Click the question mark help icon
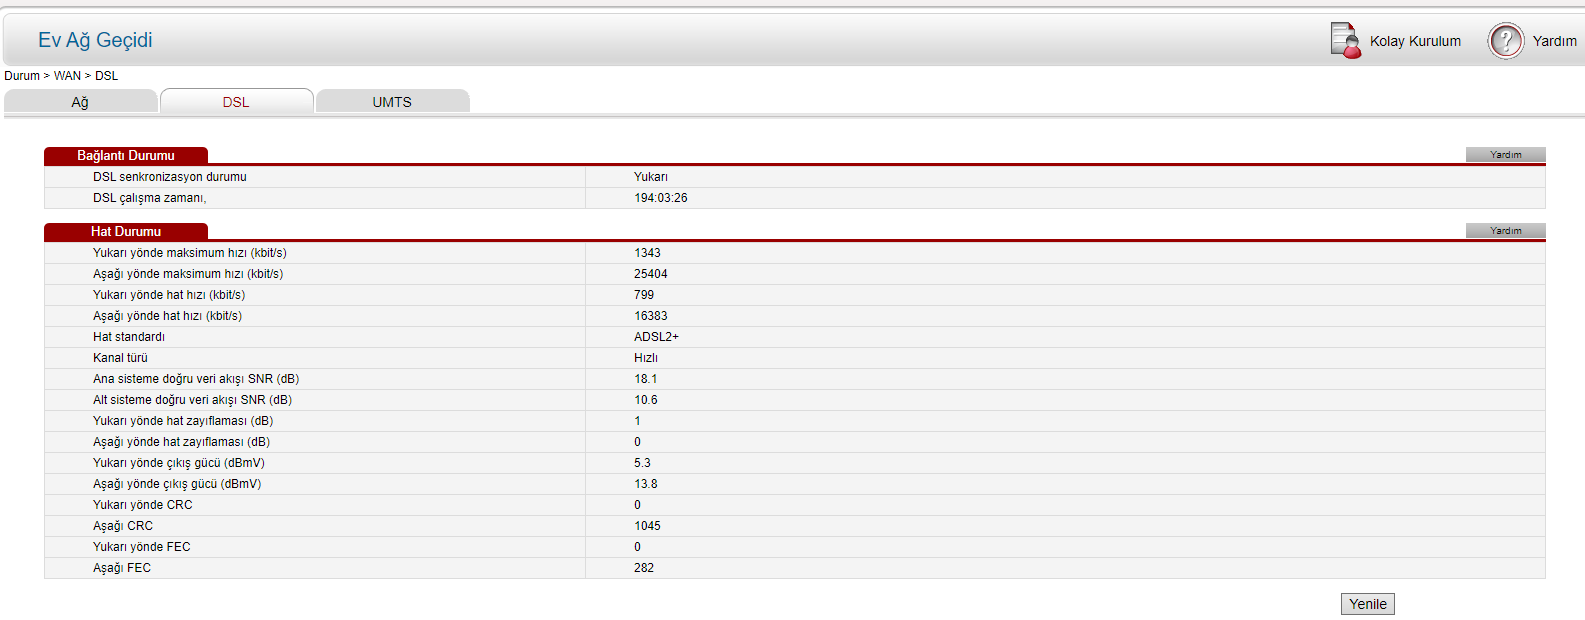This screenshot has width=1585, height=620. pyautogui.click(x=1505, y=41)
